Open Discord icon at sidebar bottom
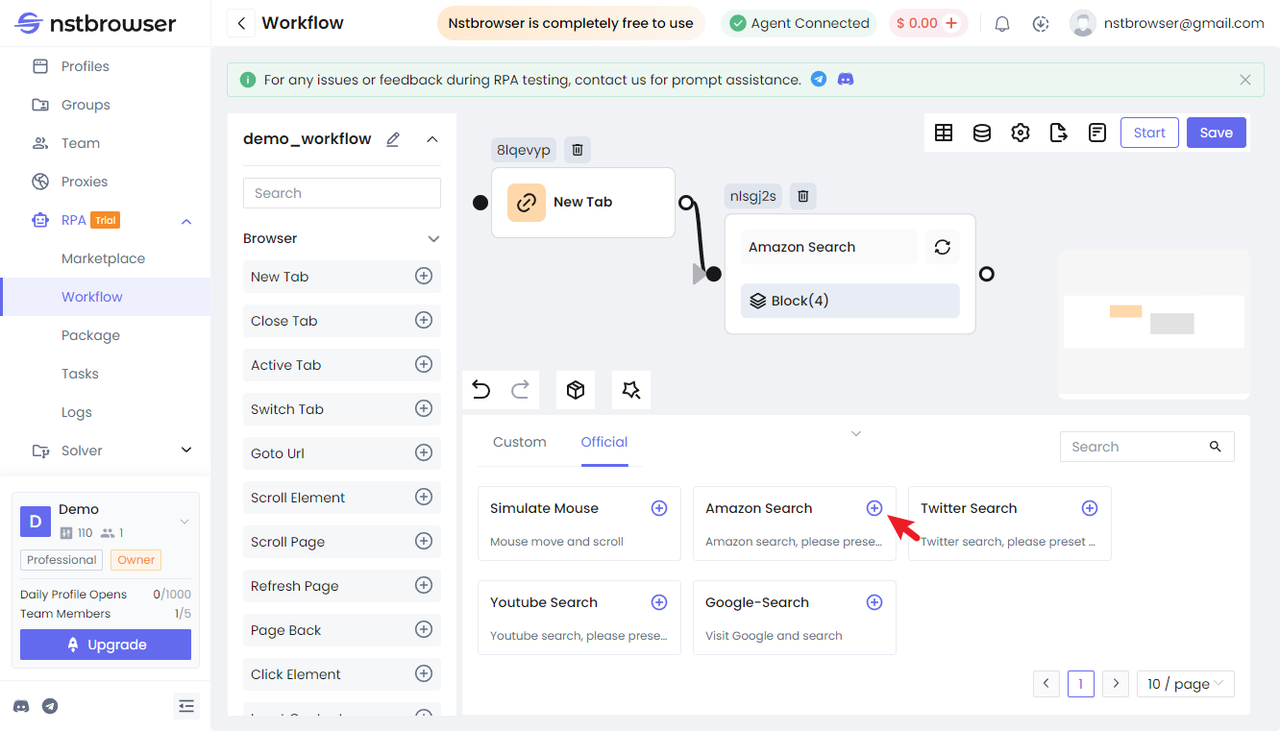Viewport: 1280px width, 731px height. tap(21, 706)
